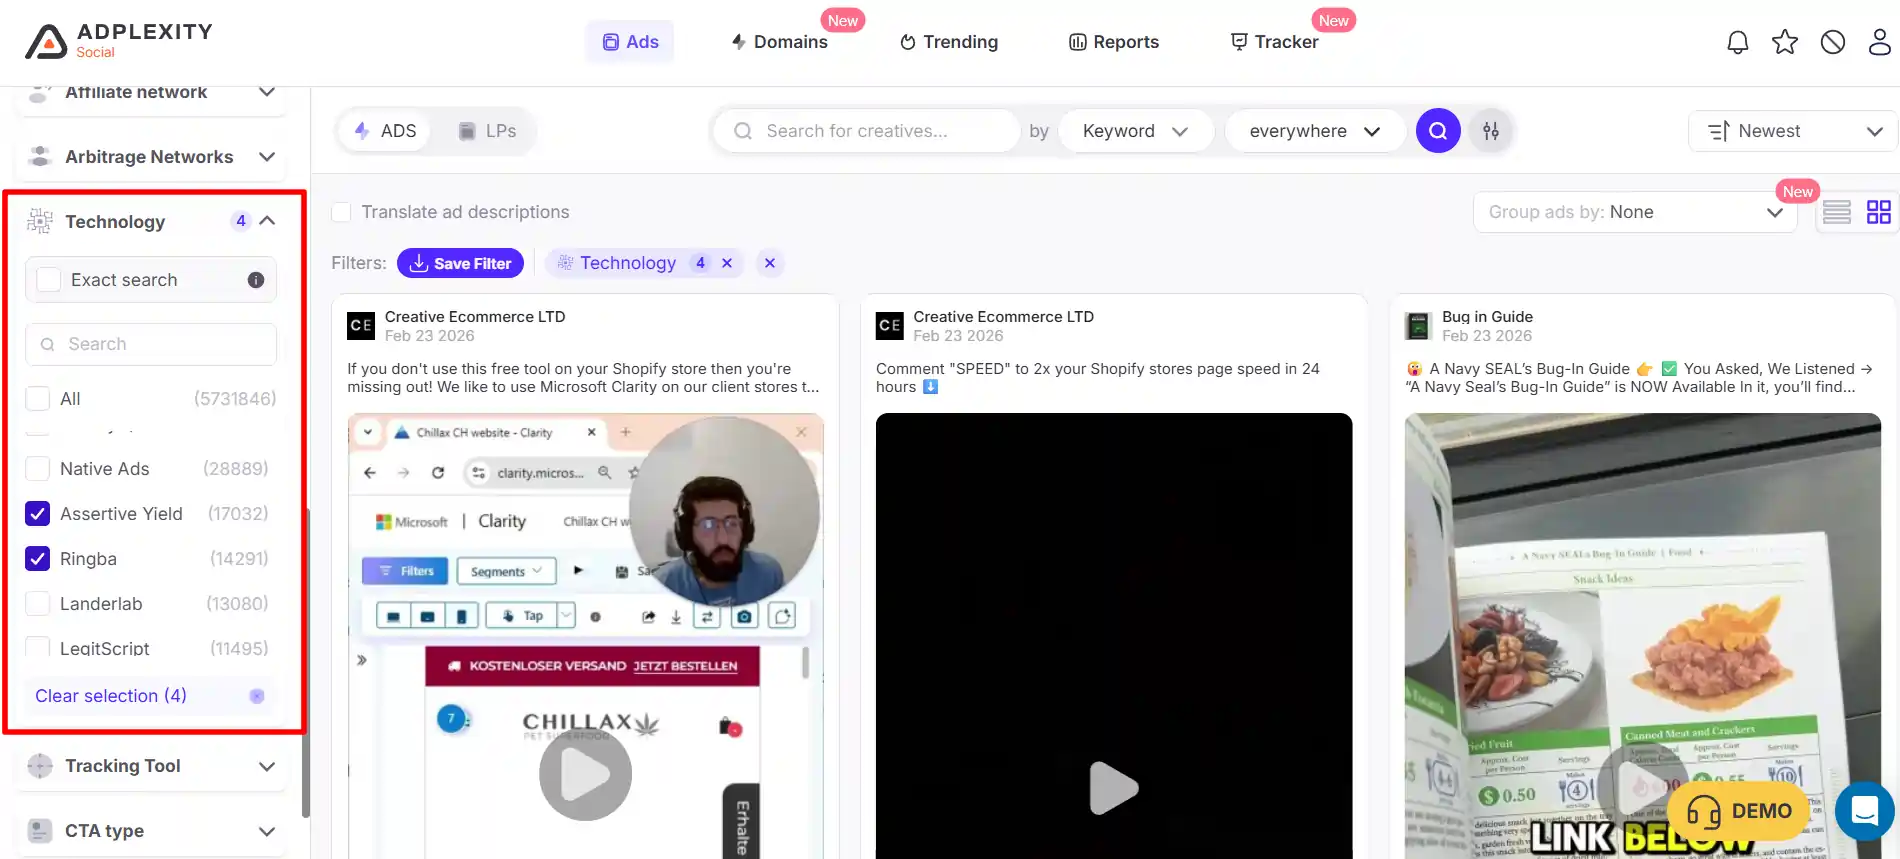Expand the Affiliate network section

267,92
